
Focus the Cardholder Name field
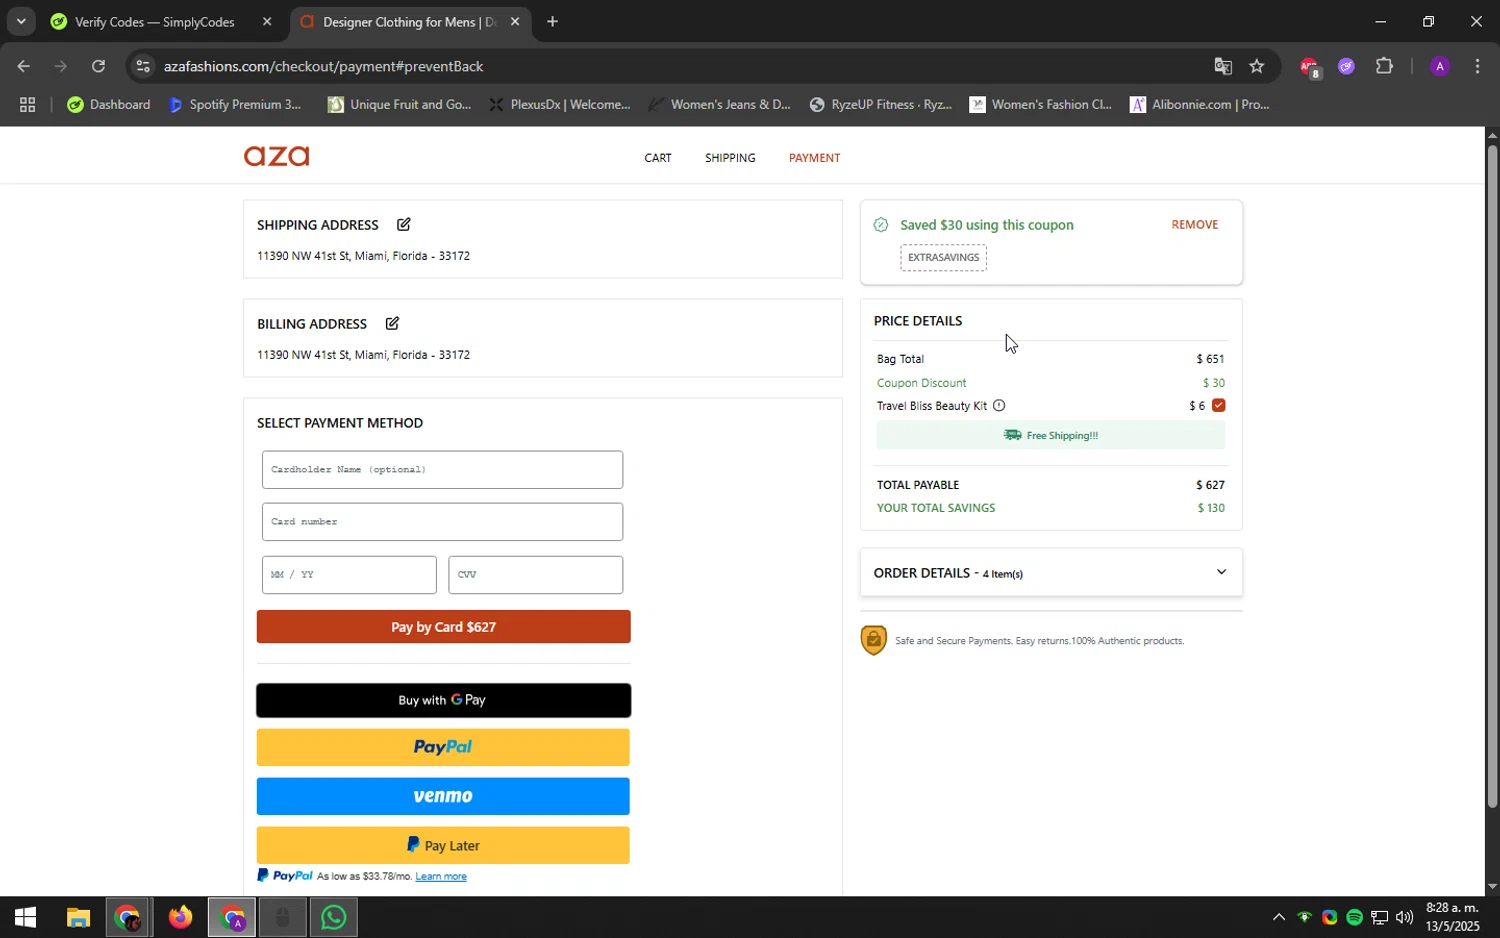click(442, 469)
